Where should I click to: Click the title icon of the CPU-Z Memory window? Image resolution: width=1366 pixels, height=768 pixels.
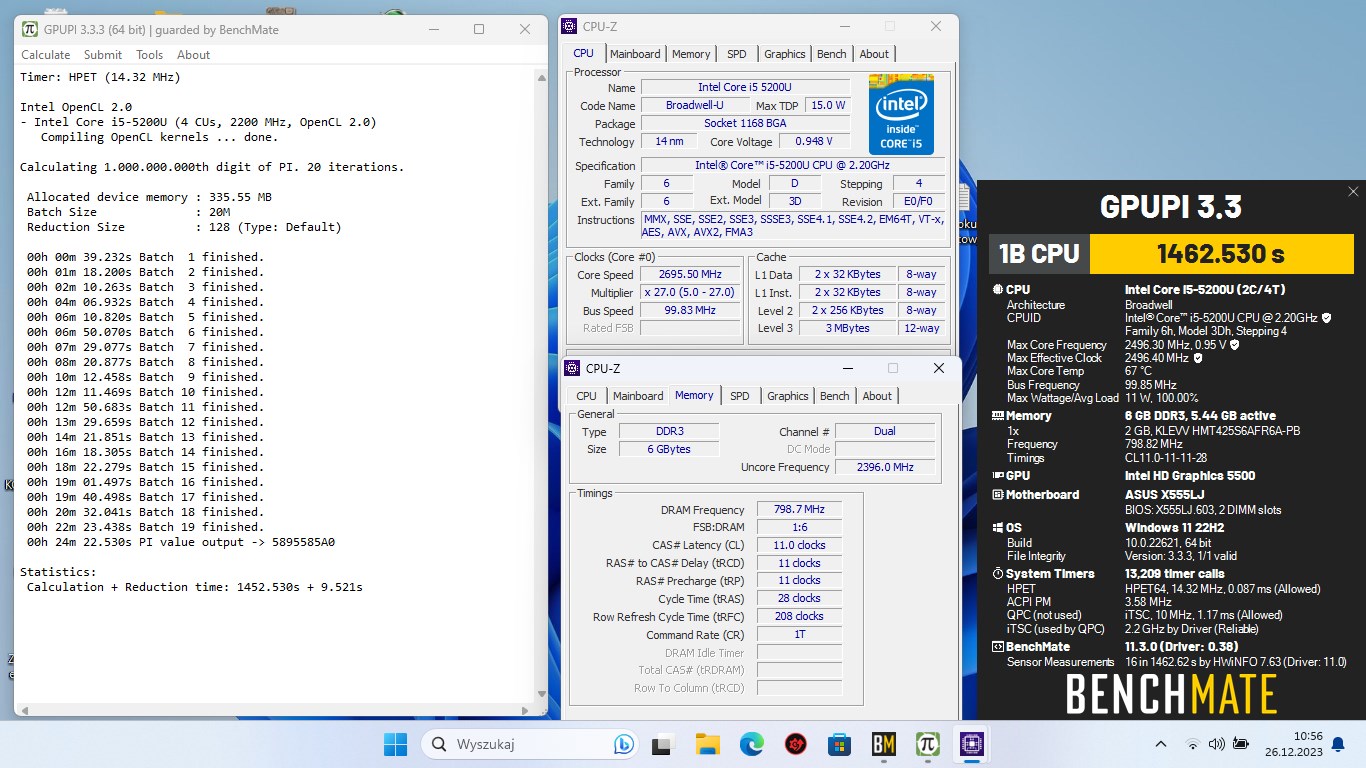[572, 368]
